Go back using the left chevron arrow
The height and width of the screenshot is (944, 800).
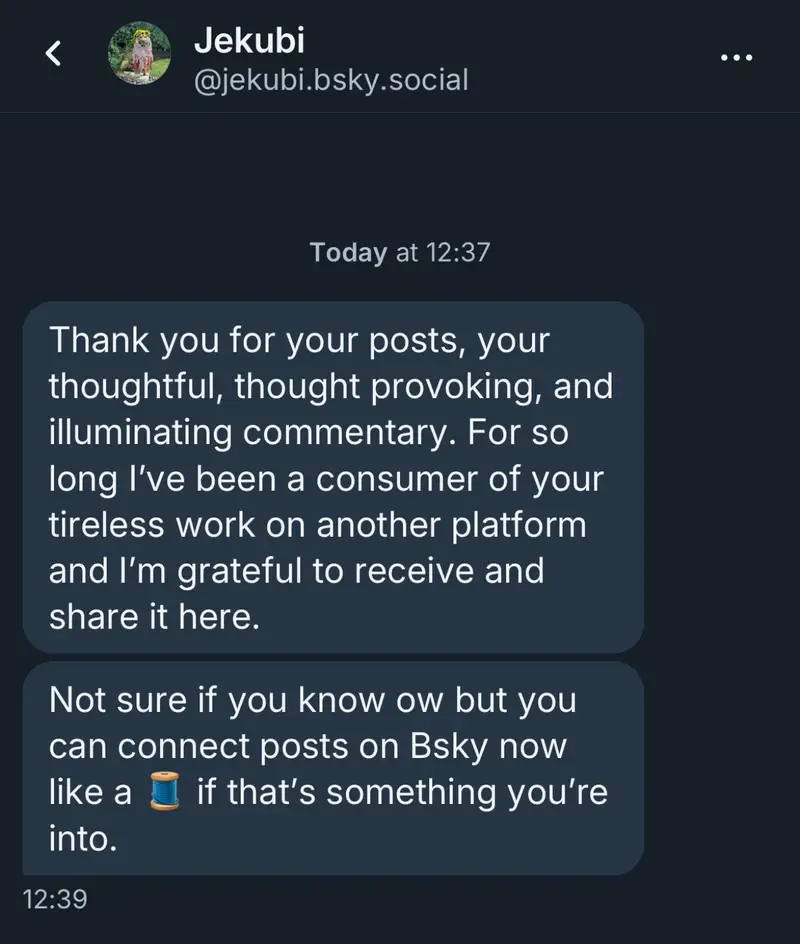click(56, 56)
